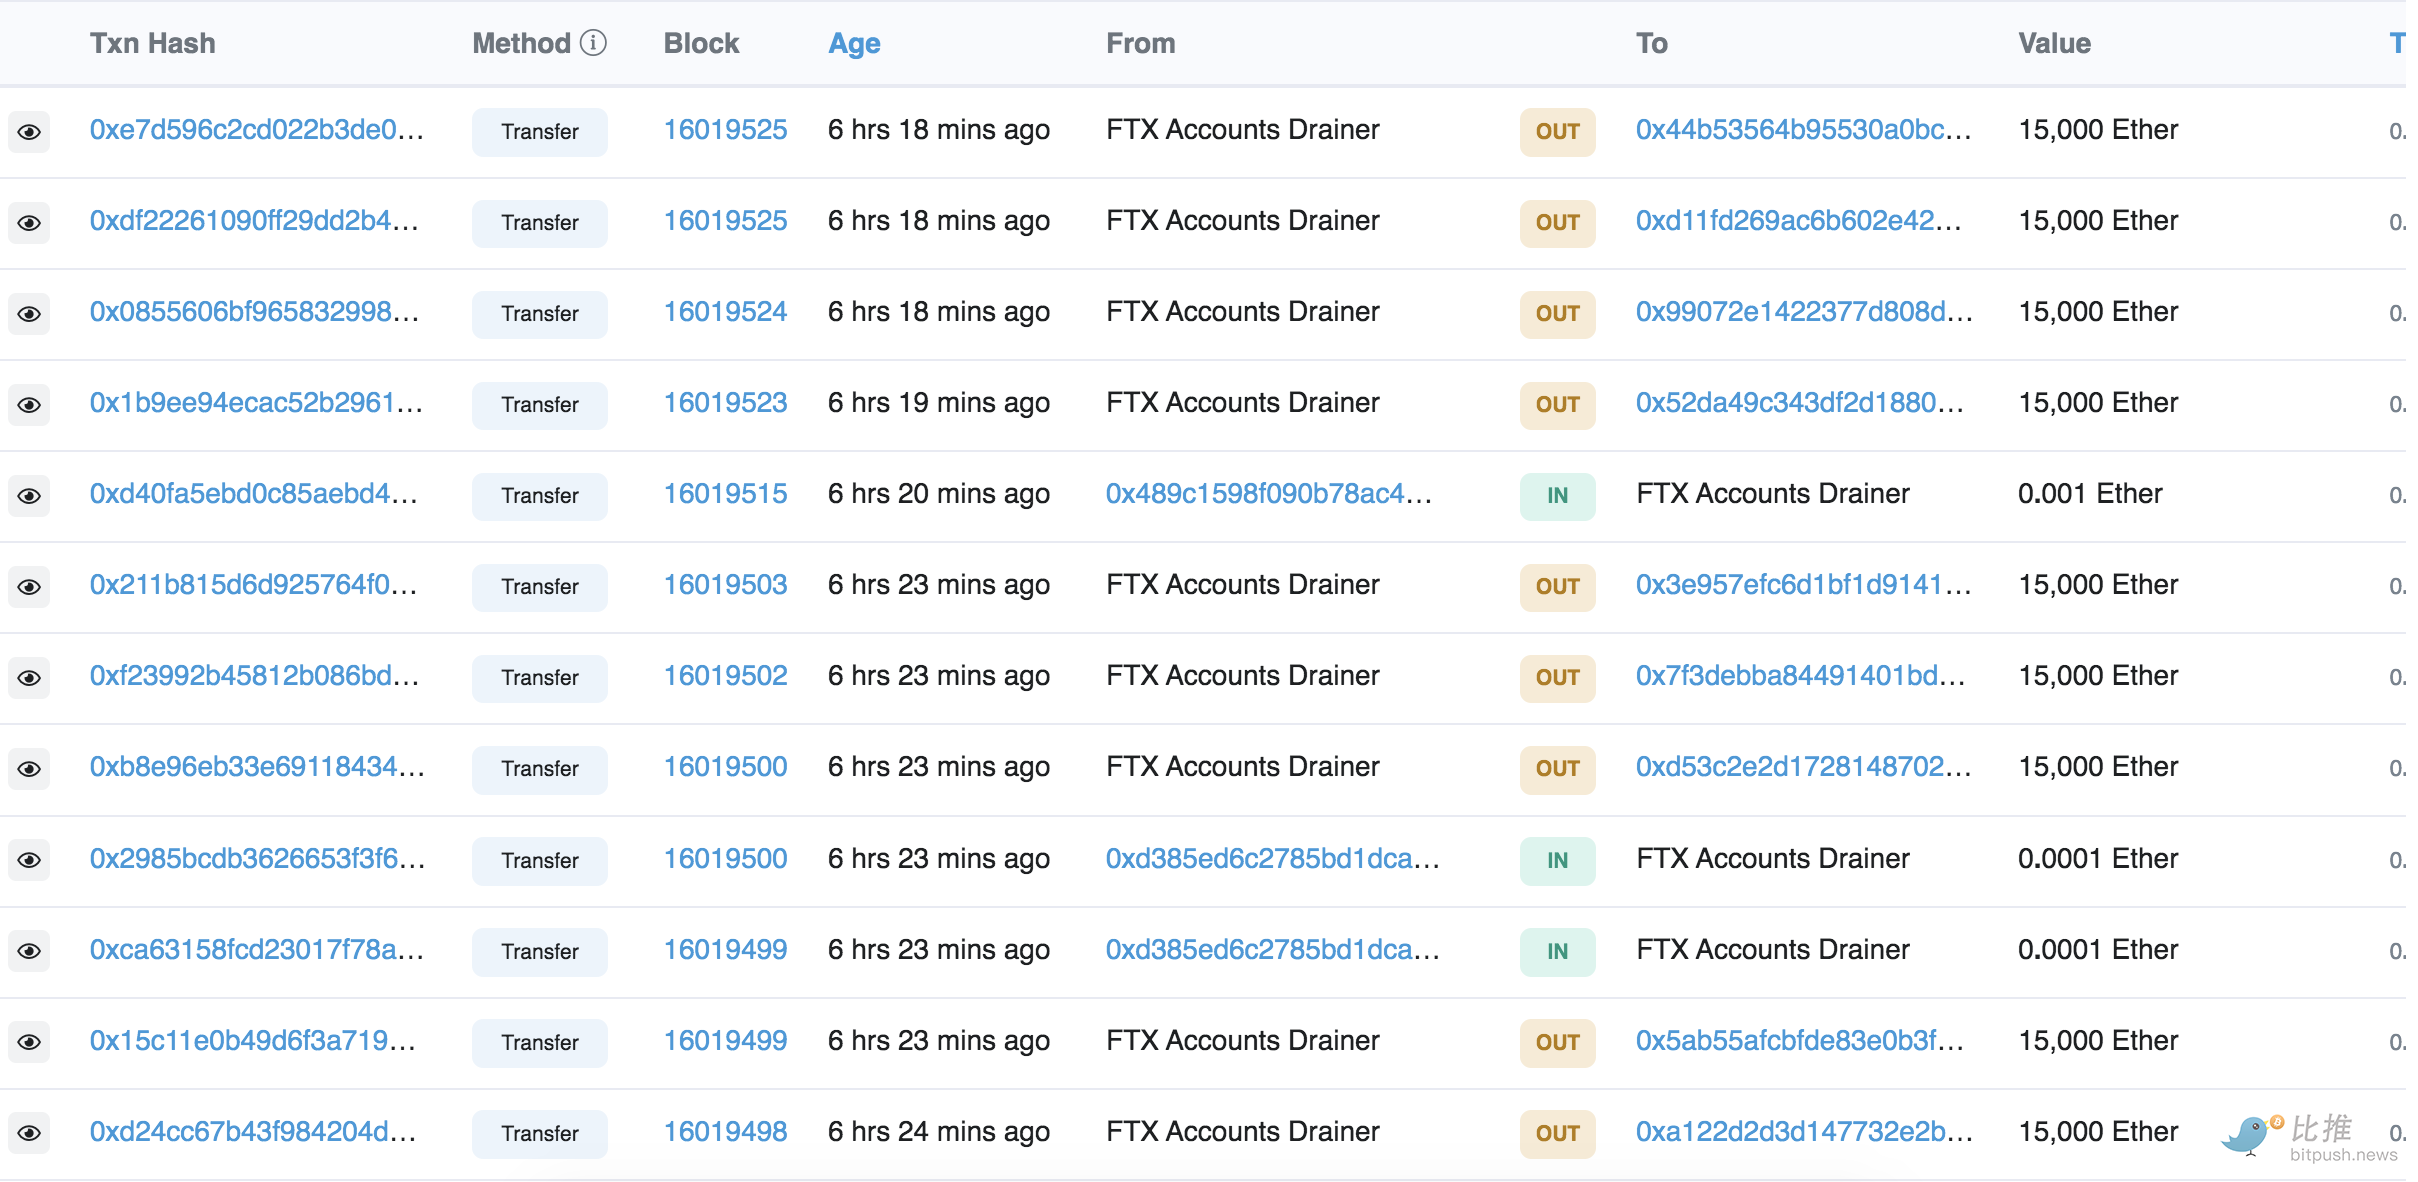Open recipient address 0x52da49c343df2d1880
This screenshot has width=2418, height=1182.
[x=1800, y=403]
